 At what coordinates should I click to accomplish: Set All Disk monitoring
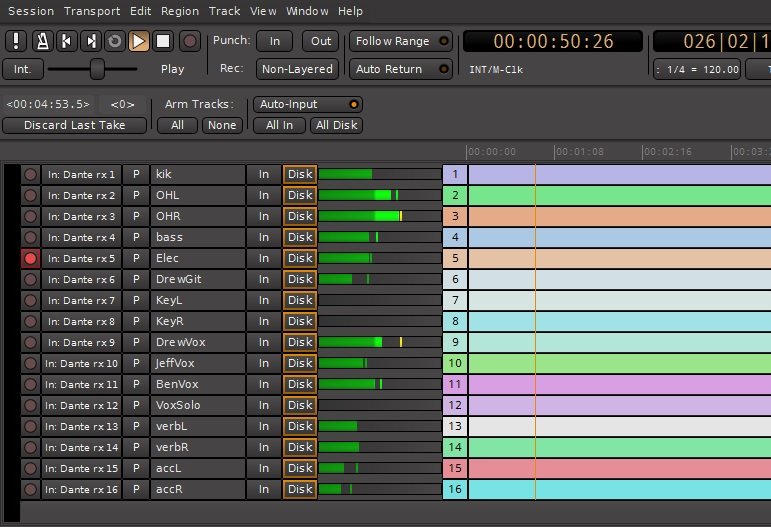pyautogui.click(x=336, y=125)
